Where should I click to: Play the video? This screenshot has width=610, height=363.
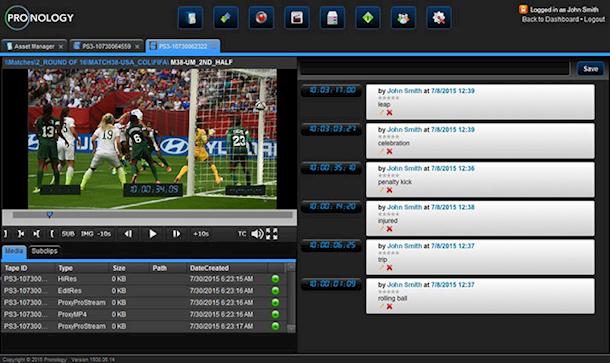152,234
